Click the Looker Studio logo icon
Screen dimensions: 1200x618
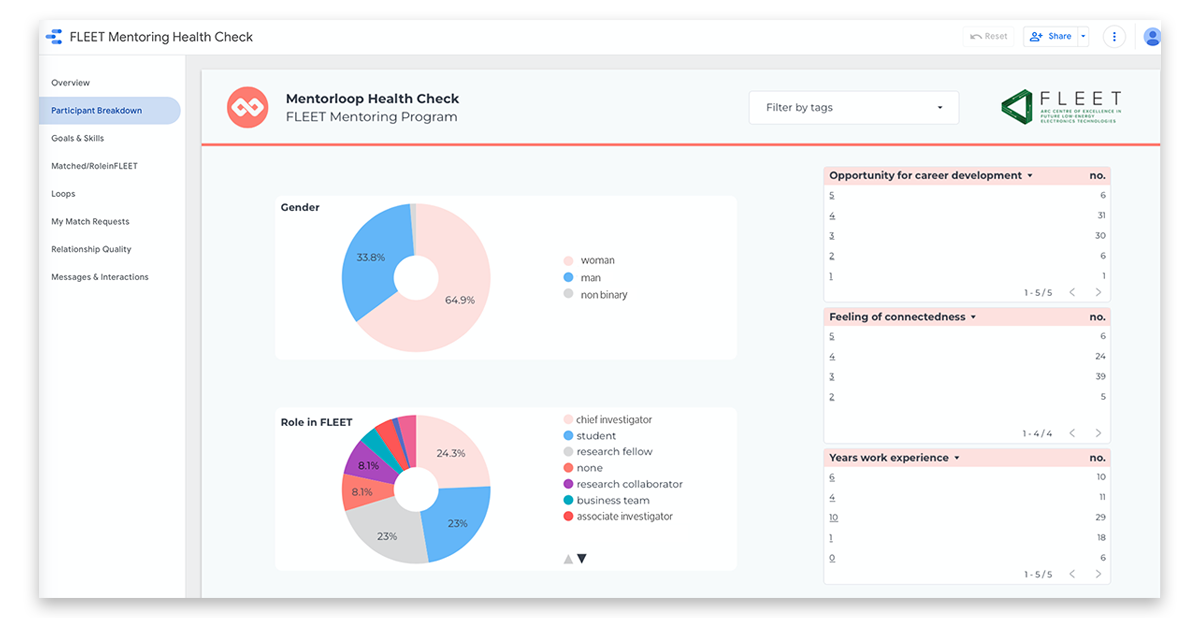click(54, 37)
